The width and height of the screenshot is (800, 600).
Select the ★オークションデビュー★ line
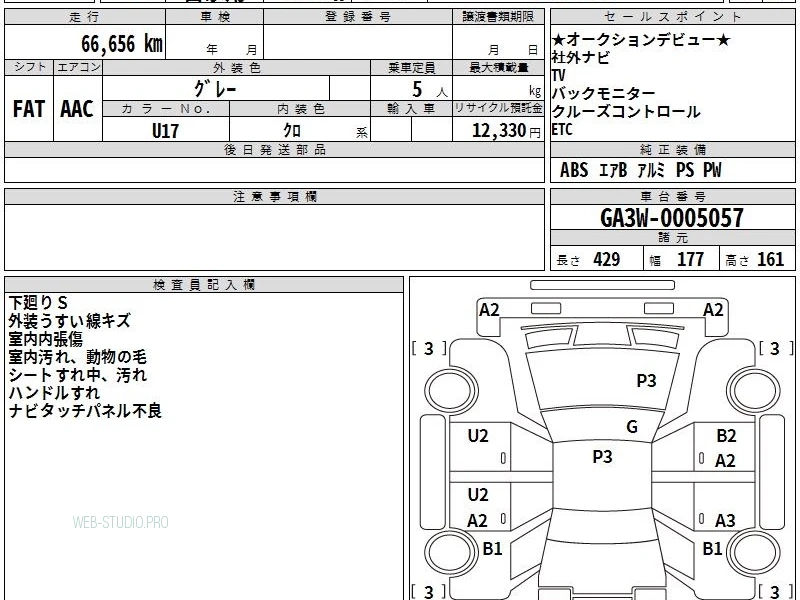pyautogui.click(x=641, y=40)
